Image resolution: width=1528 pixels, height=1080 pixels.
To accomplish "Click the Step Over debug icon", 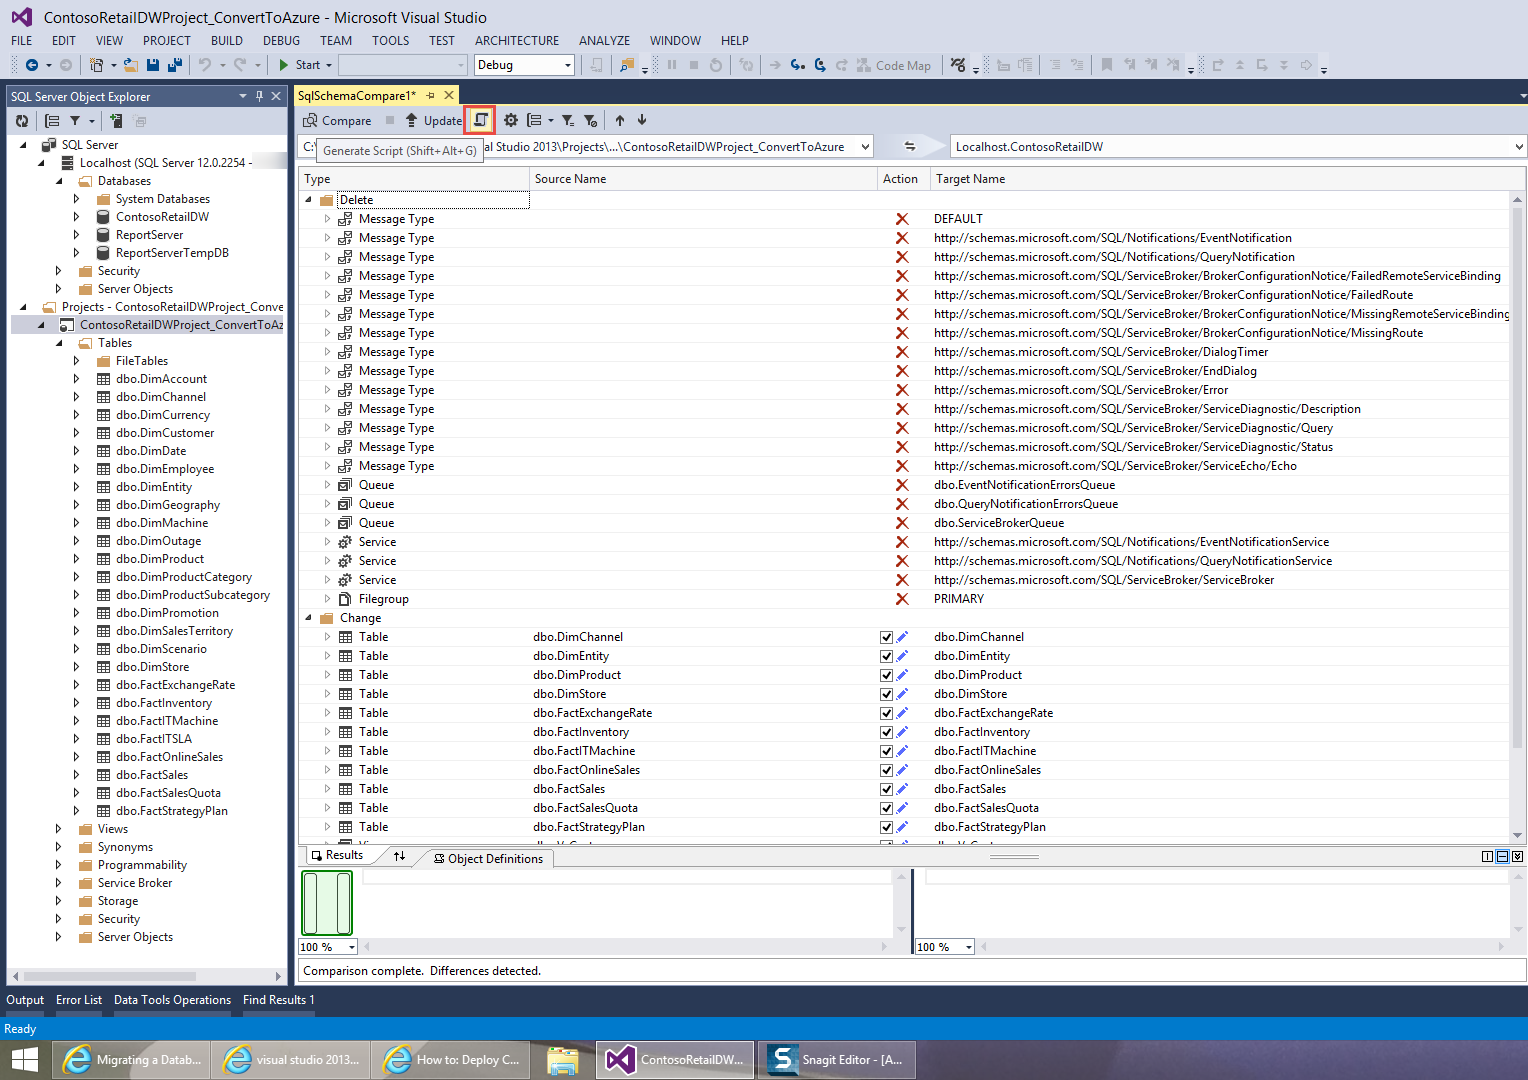I will click(820, 65).
